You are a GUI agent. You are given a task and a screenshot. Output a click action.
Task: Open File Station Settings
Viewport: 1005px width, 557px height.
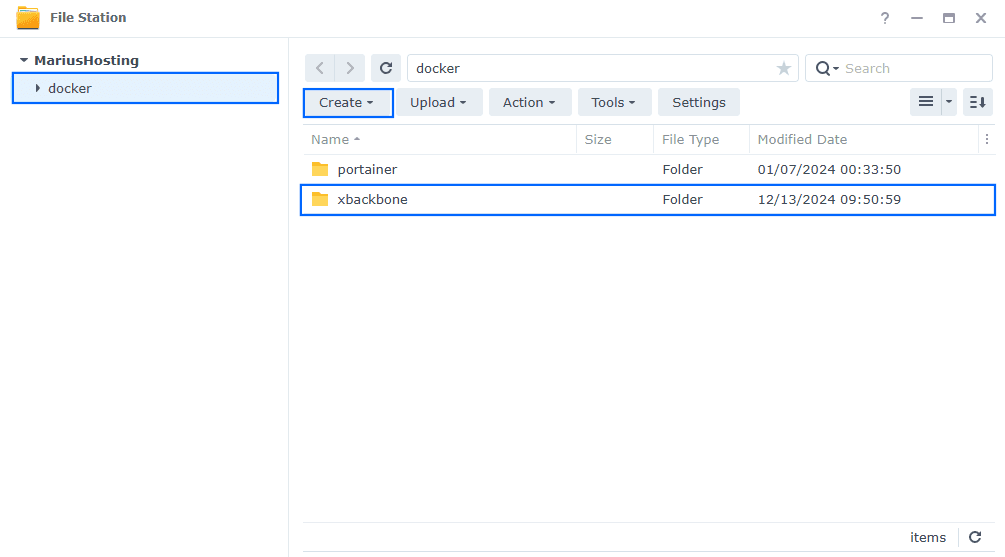[699, 103]
